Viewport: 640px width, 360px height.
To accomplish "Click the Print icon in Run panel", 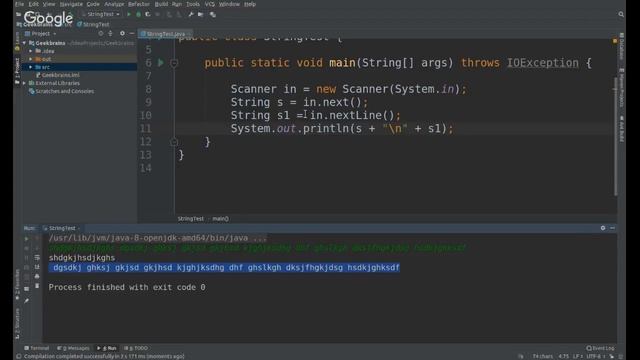I will pos(37,276).
